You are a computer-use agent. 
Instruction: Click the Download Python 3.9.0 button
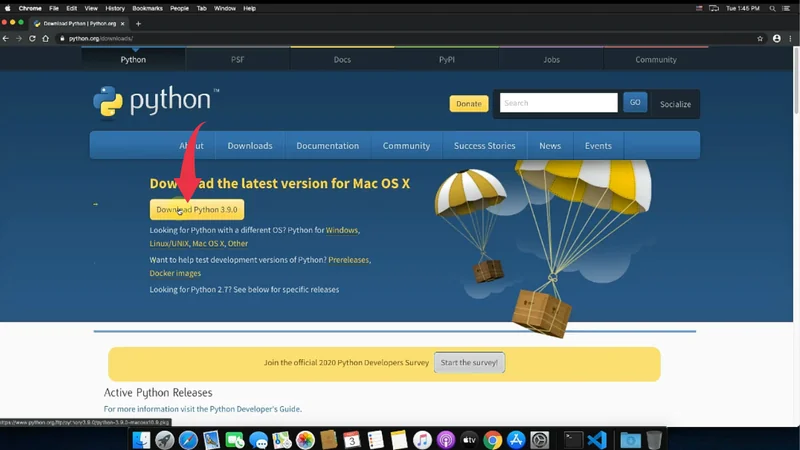pos(197,210)
